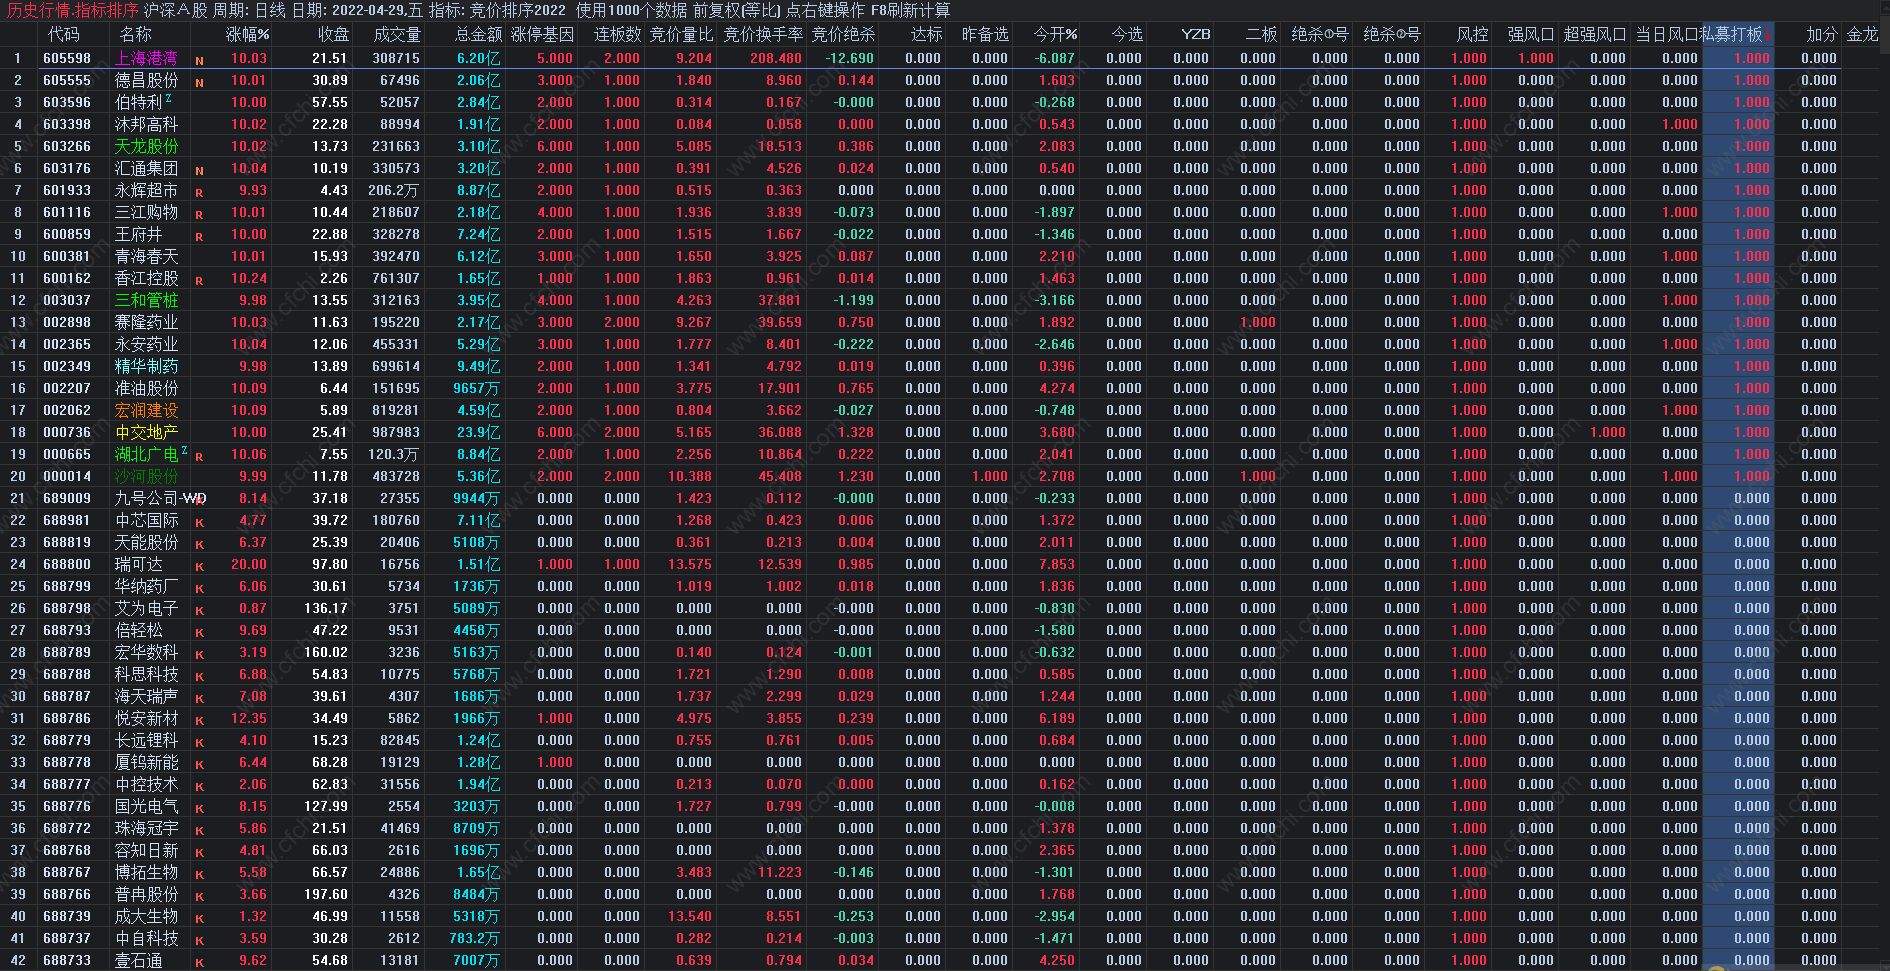
Task: Click the 达标 column header
Action: [x=926, y=34]
